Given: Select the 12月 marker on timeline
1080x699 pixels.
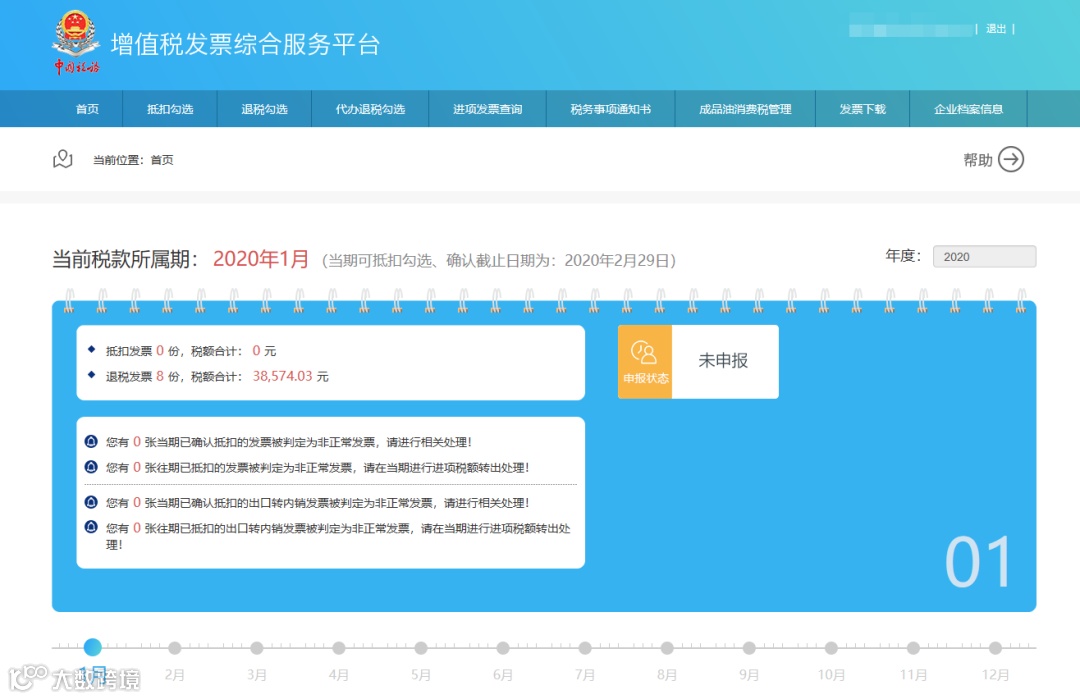Looking at the screenshot, I should (995, 648).
